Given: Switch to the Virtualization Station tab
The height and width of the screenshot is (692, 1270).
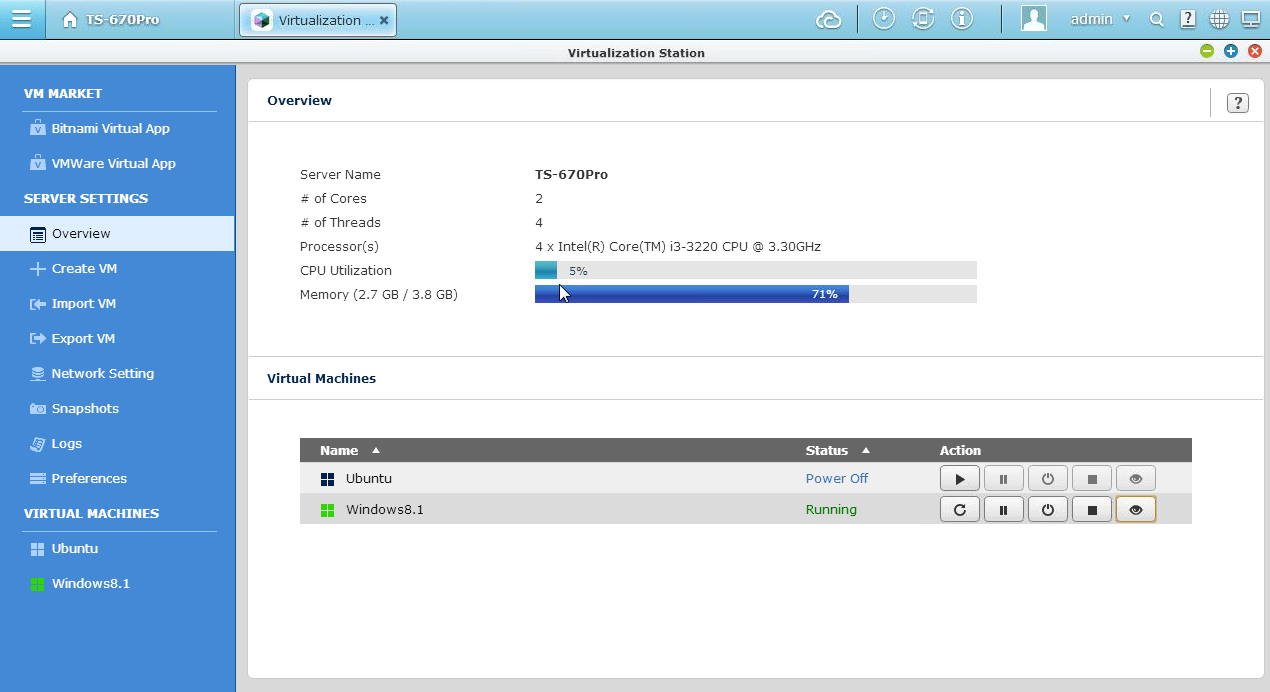Looking at the screenshot, I should 318,20.
